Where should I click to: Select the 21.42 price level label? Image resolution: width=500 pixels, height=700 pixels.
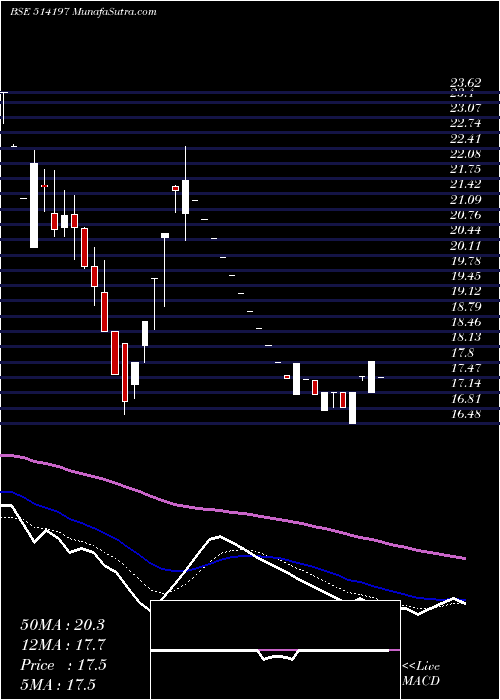466,184
